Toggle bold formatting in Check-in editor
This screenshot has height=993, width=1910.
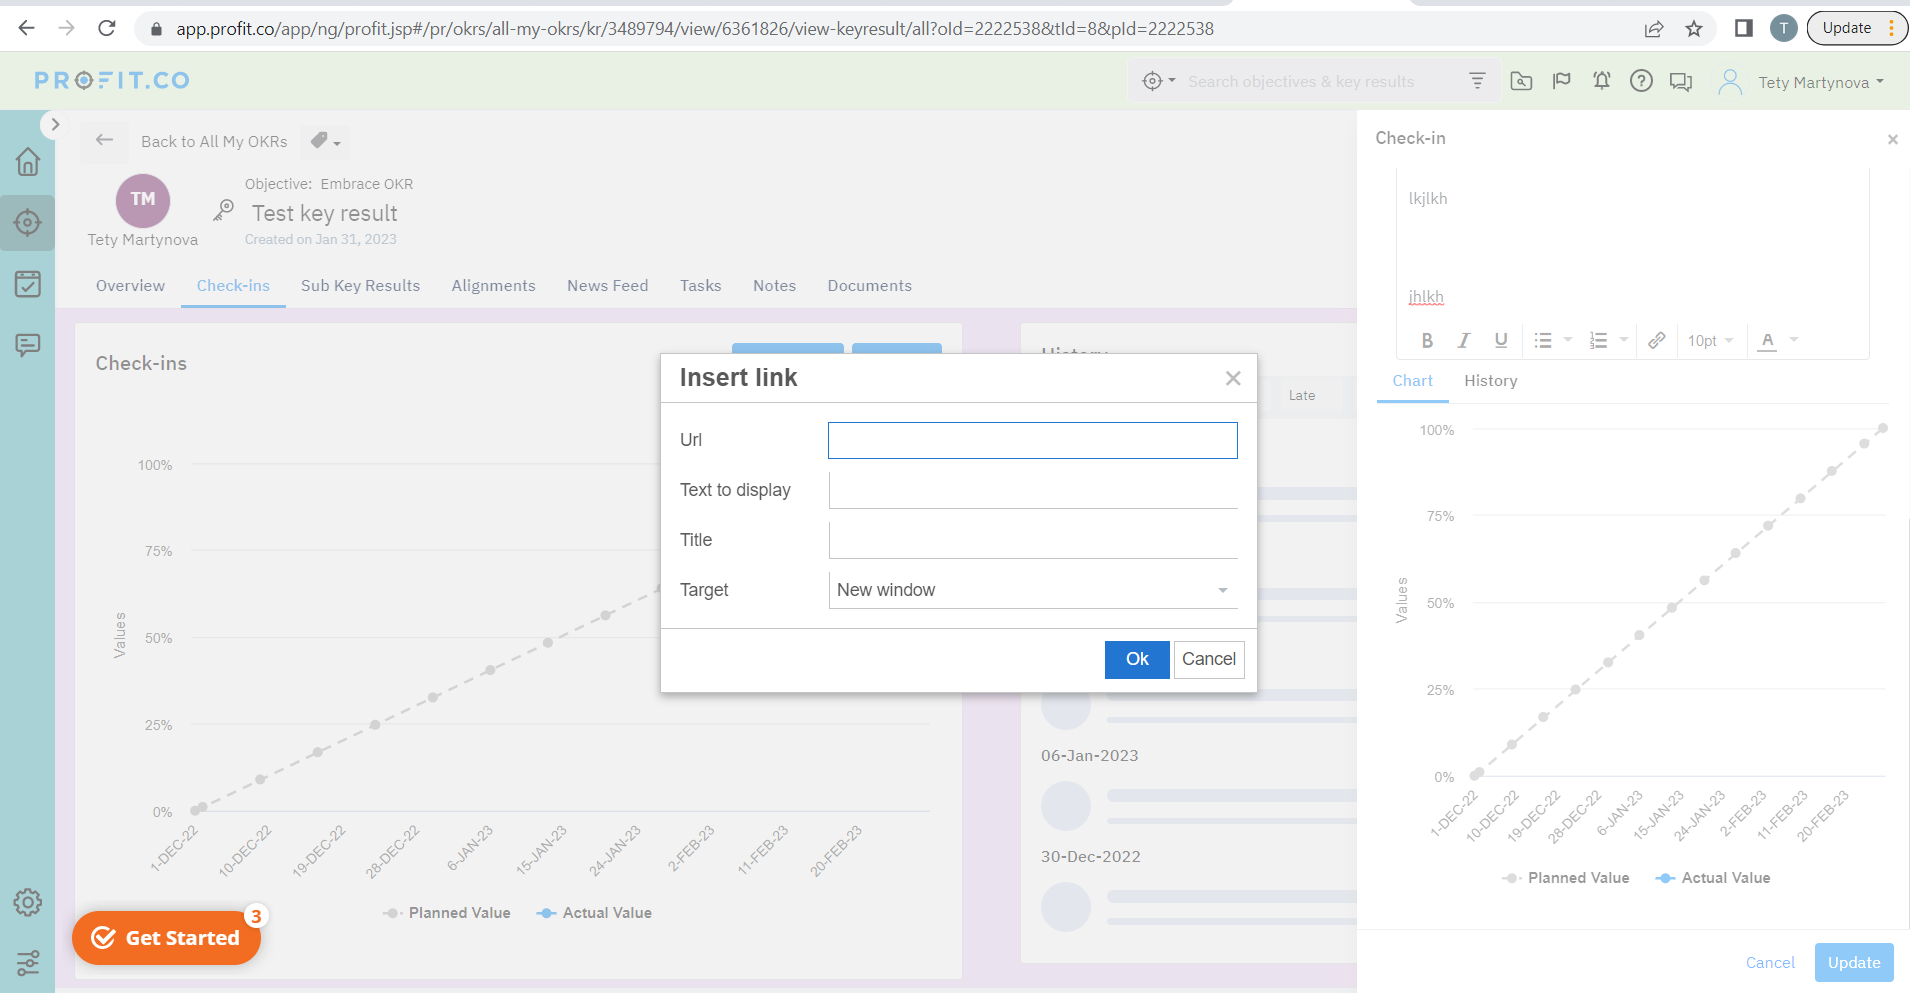1427,341
